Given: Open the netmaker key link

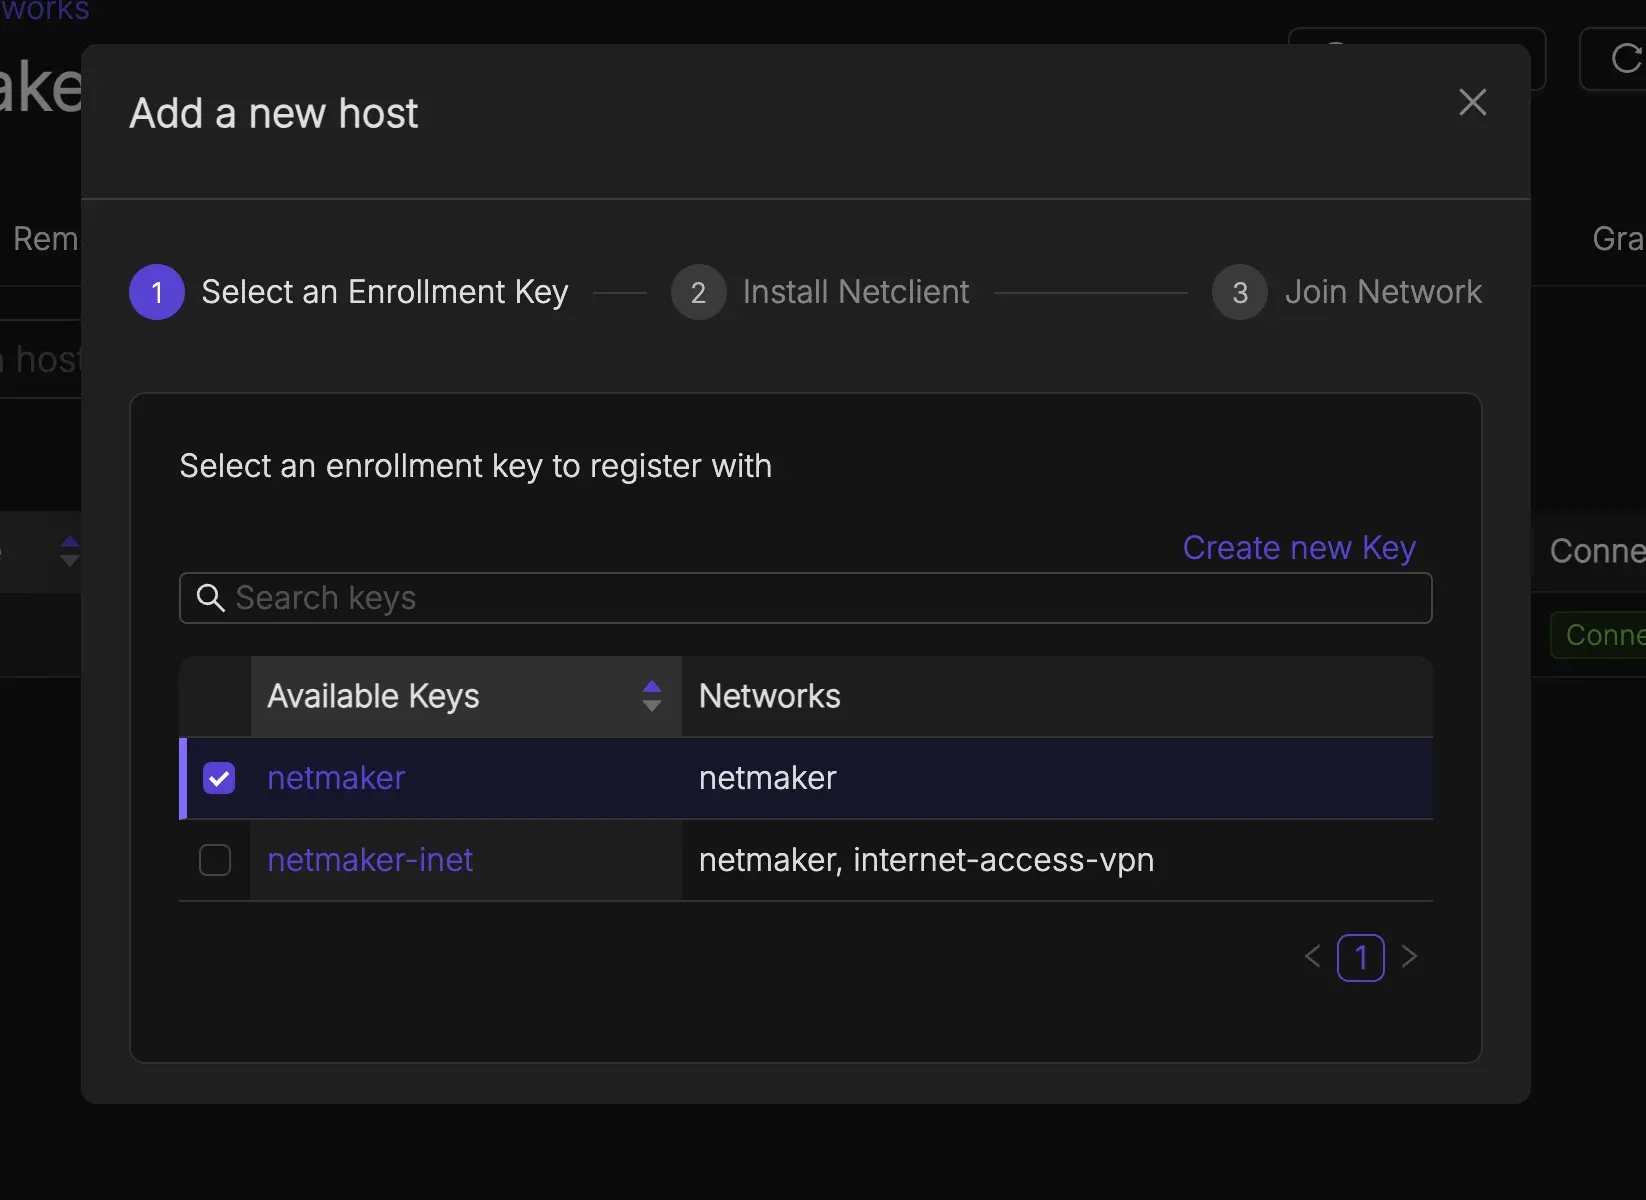Looking at the screenshot, I should coord(336,778).
